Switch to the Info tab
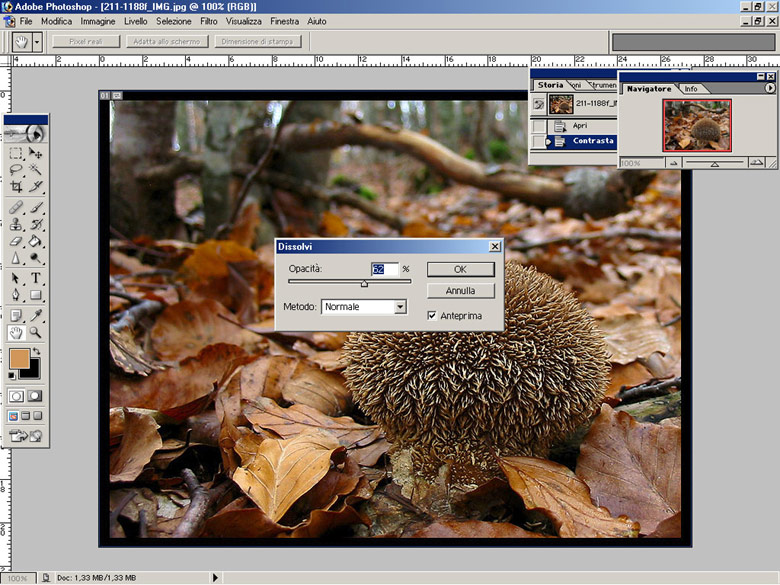This screenshot has height=585, width=780. click(691, 89)
